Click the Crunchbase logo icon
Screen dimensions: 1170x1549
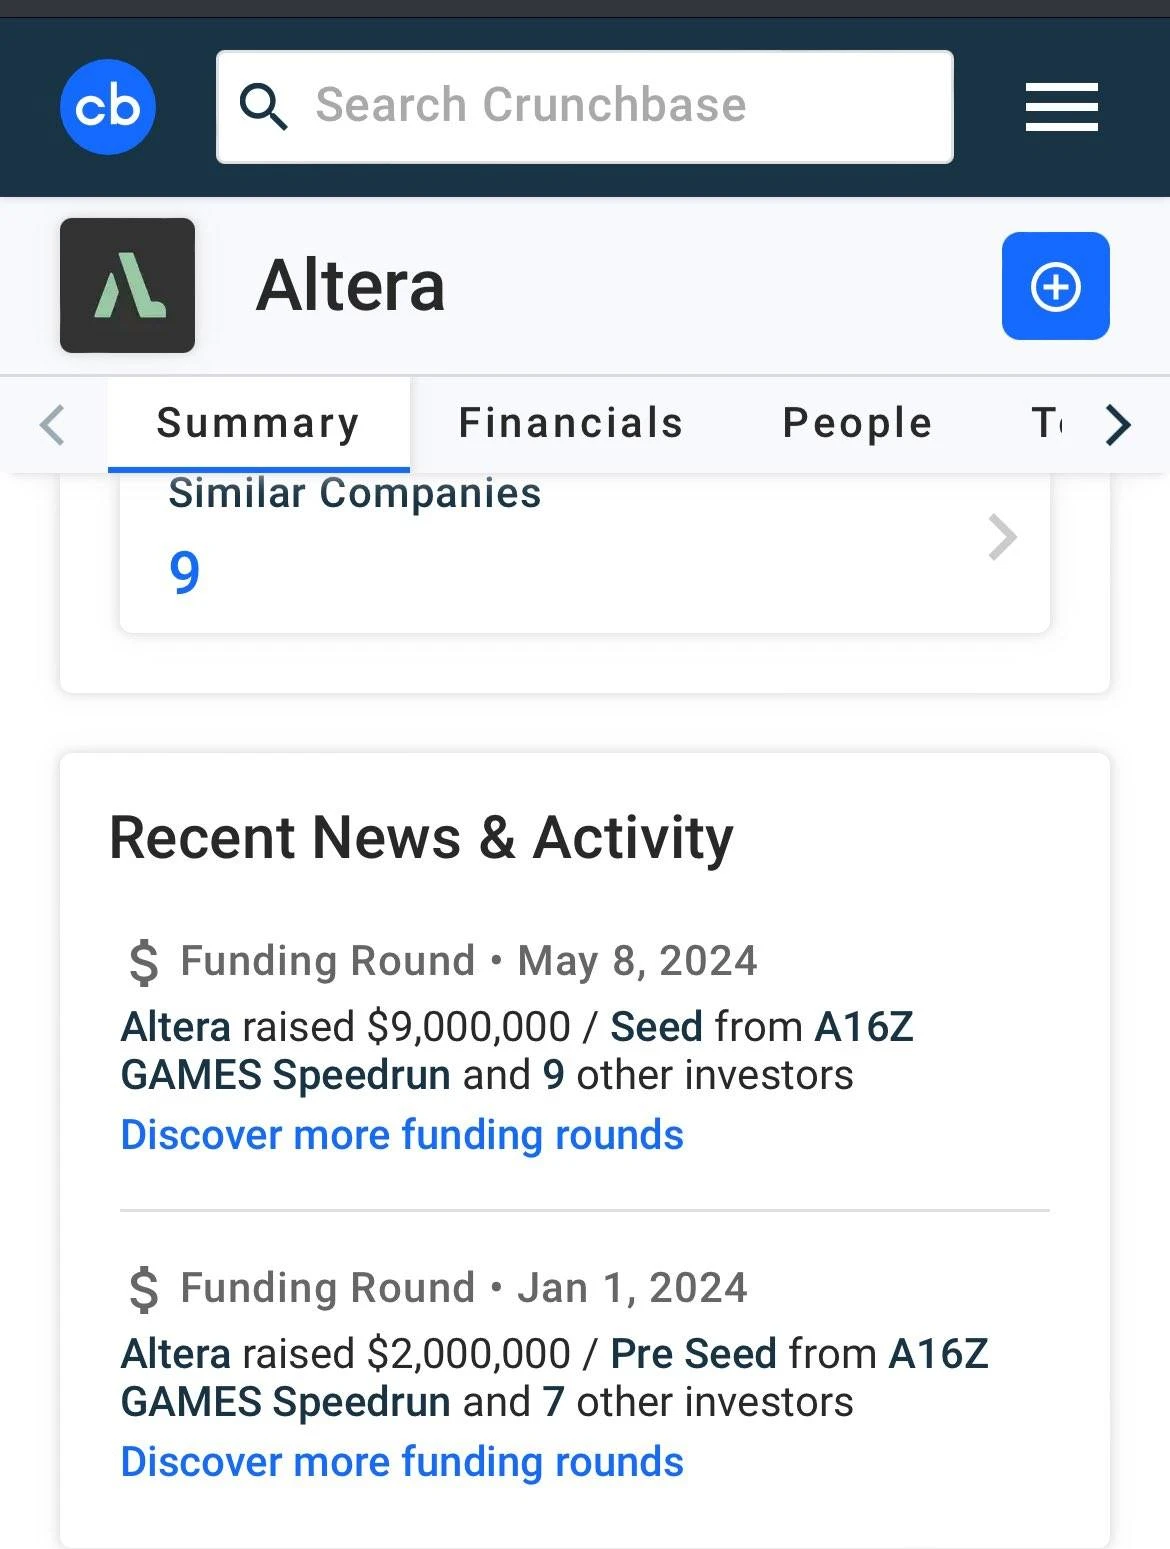108,107
